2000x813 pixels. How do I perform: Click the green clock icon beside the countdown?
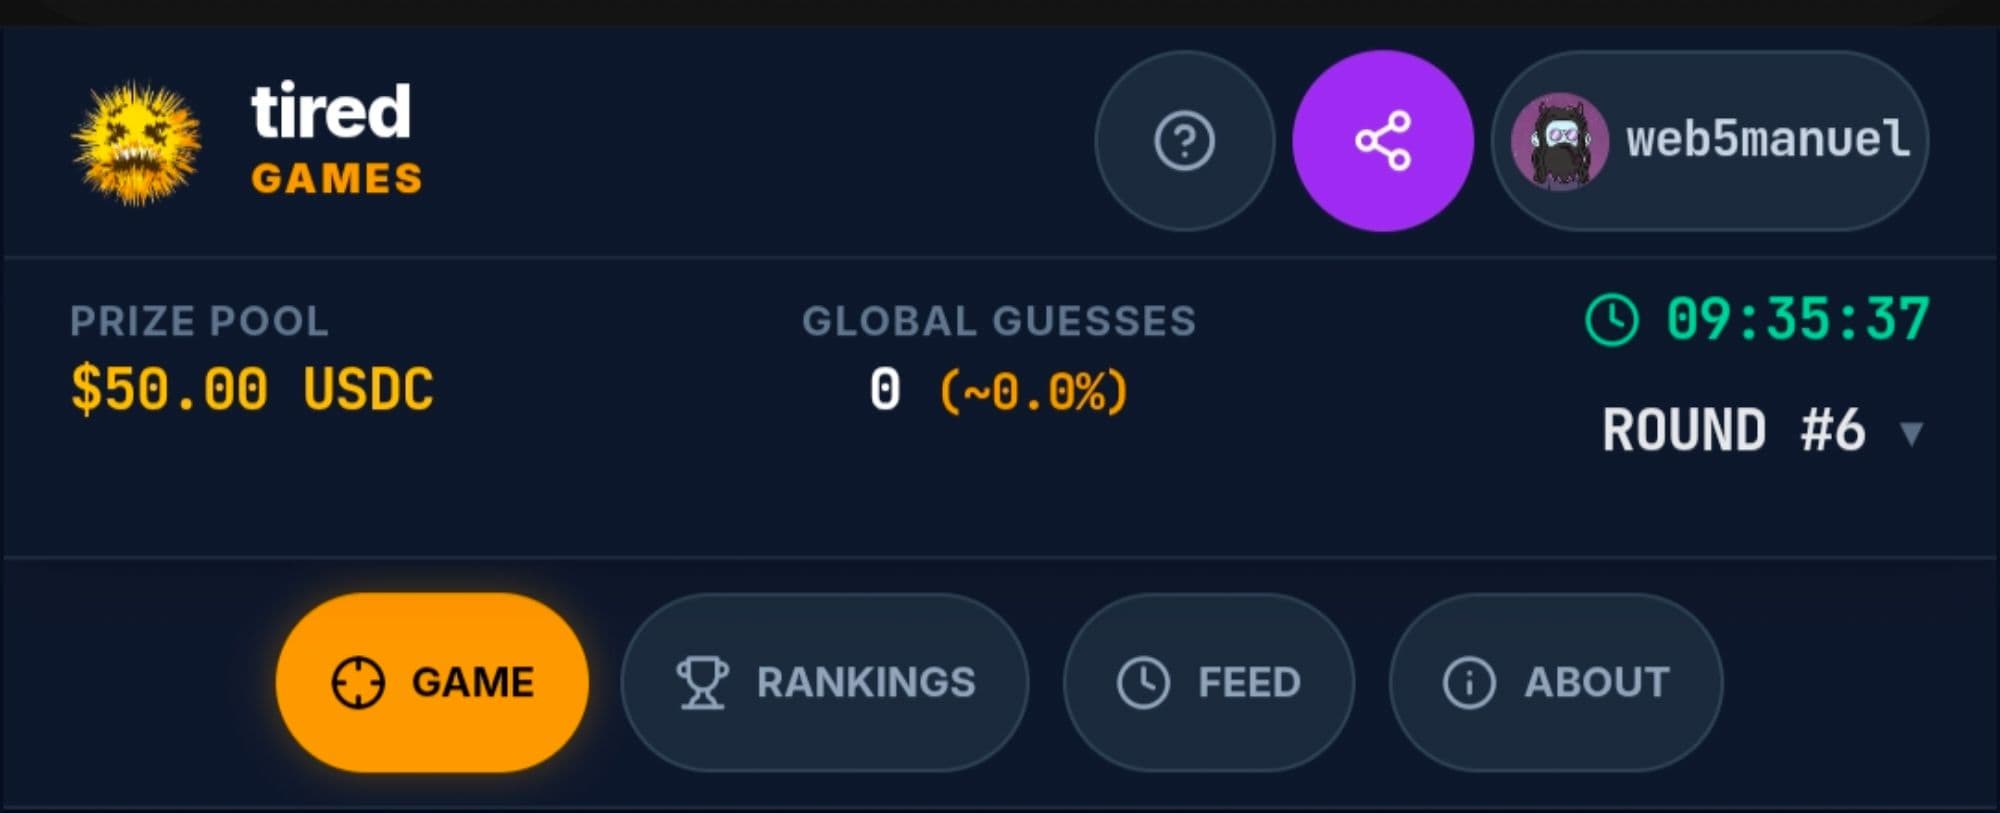(1611, 320)
